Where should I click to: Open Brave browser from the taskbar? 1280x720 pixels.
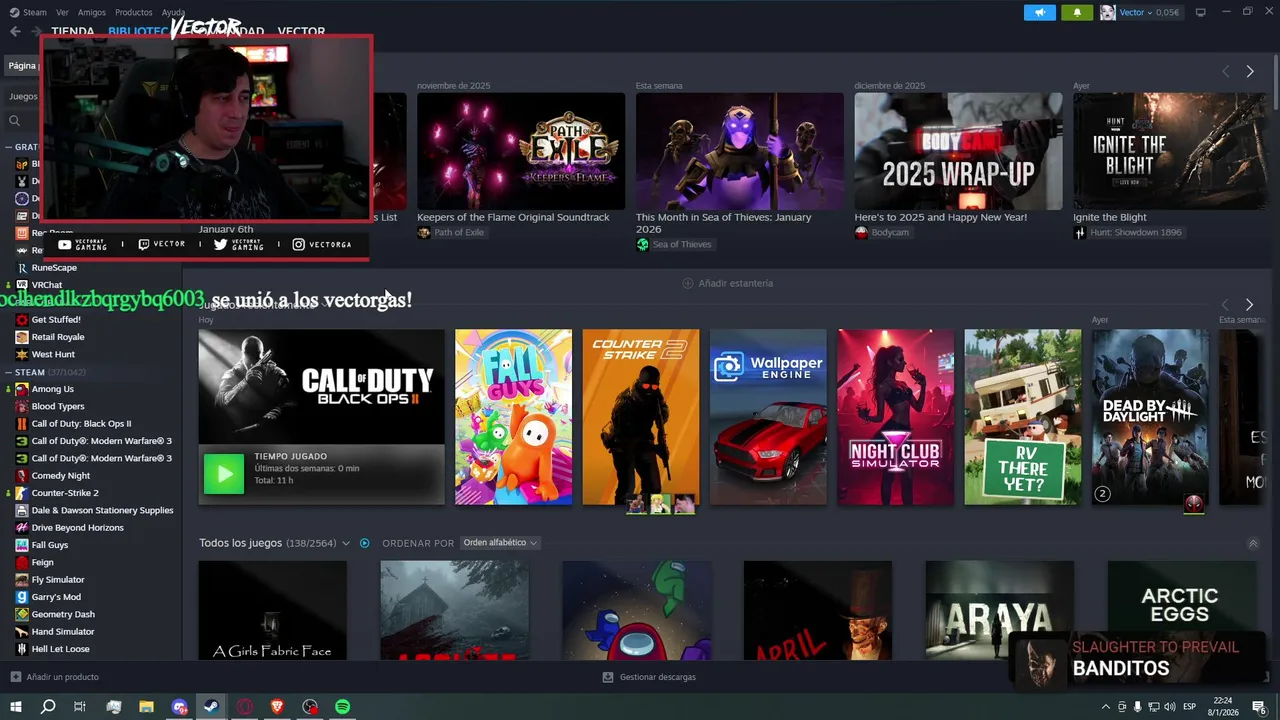tap(277, 707)
